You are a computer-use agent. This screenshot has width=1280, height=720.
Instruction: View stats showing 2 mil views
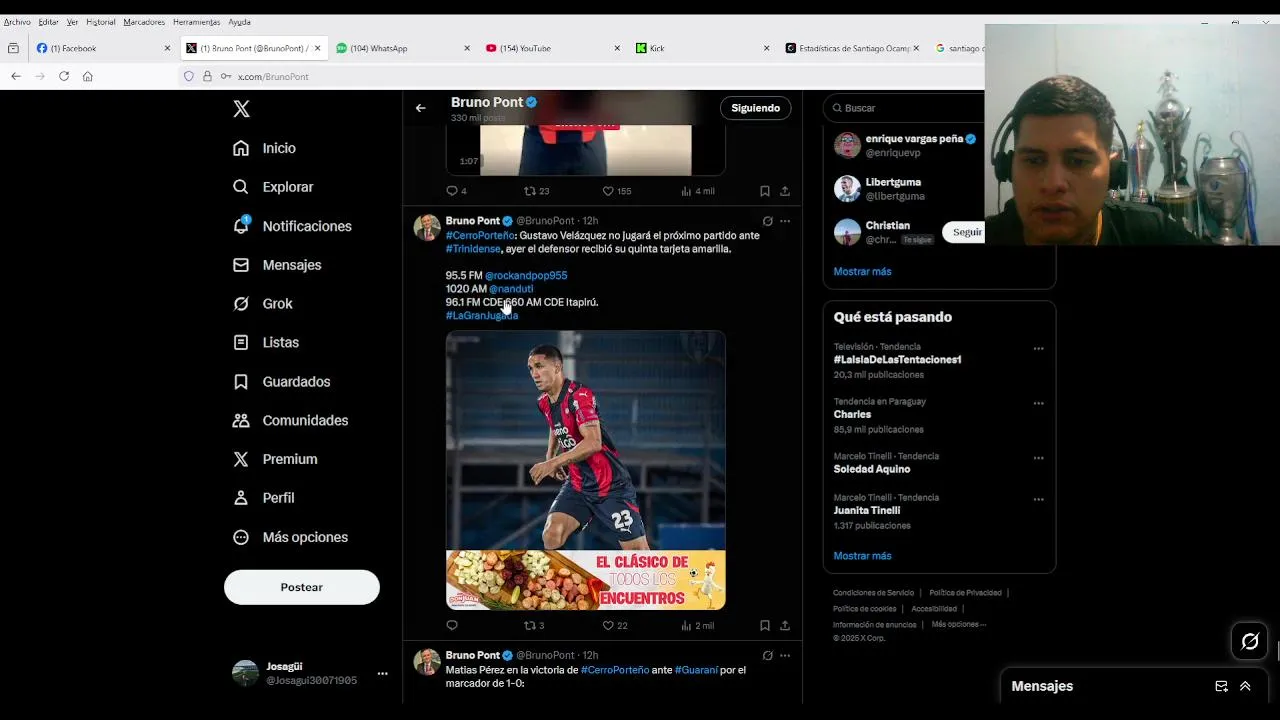pyautogui.click(x=697, y=625)
